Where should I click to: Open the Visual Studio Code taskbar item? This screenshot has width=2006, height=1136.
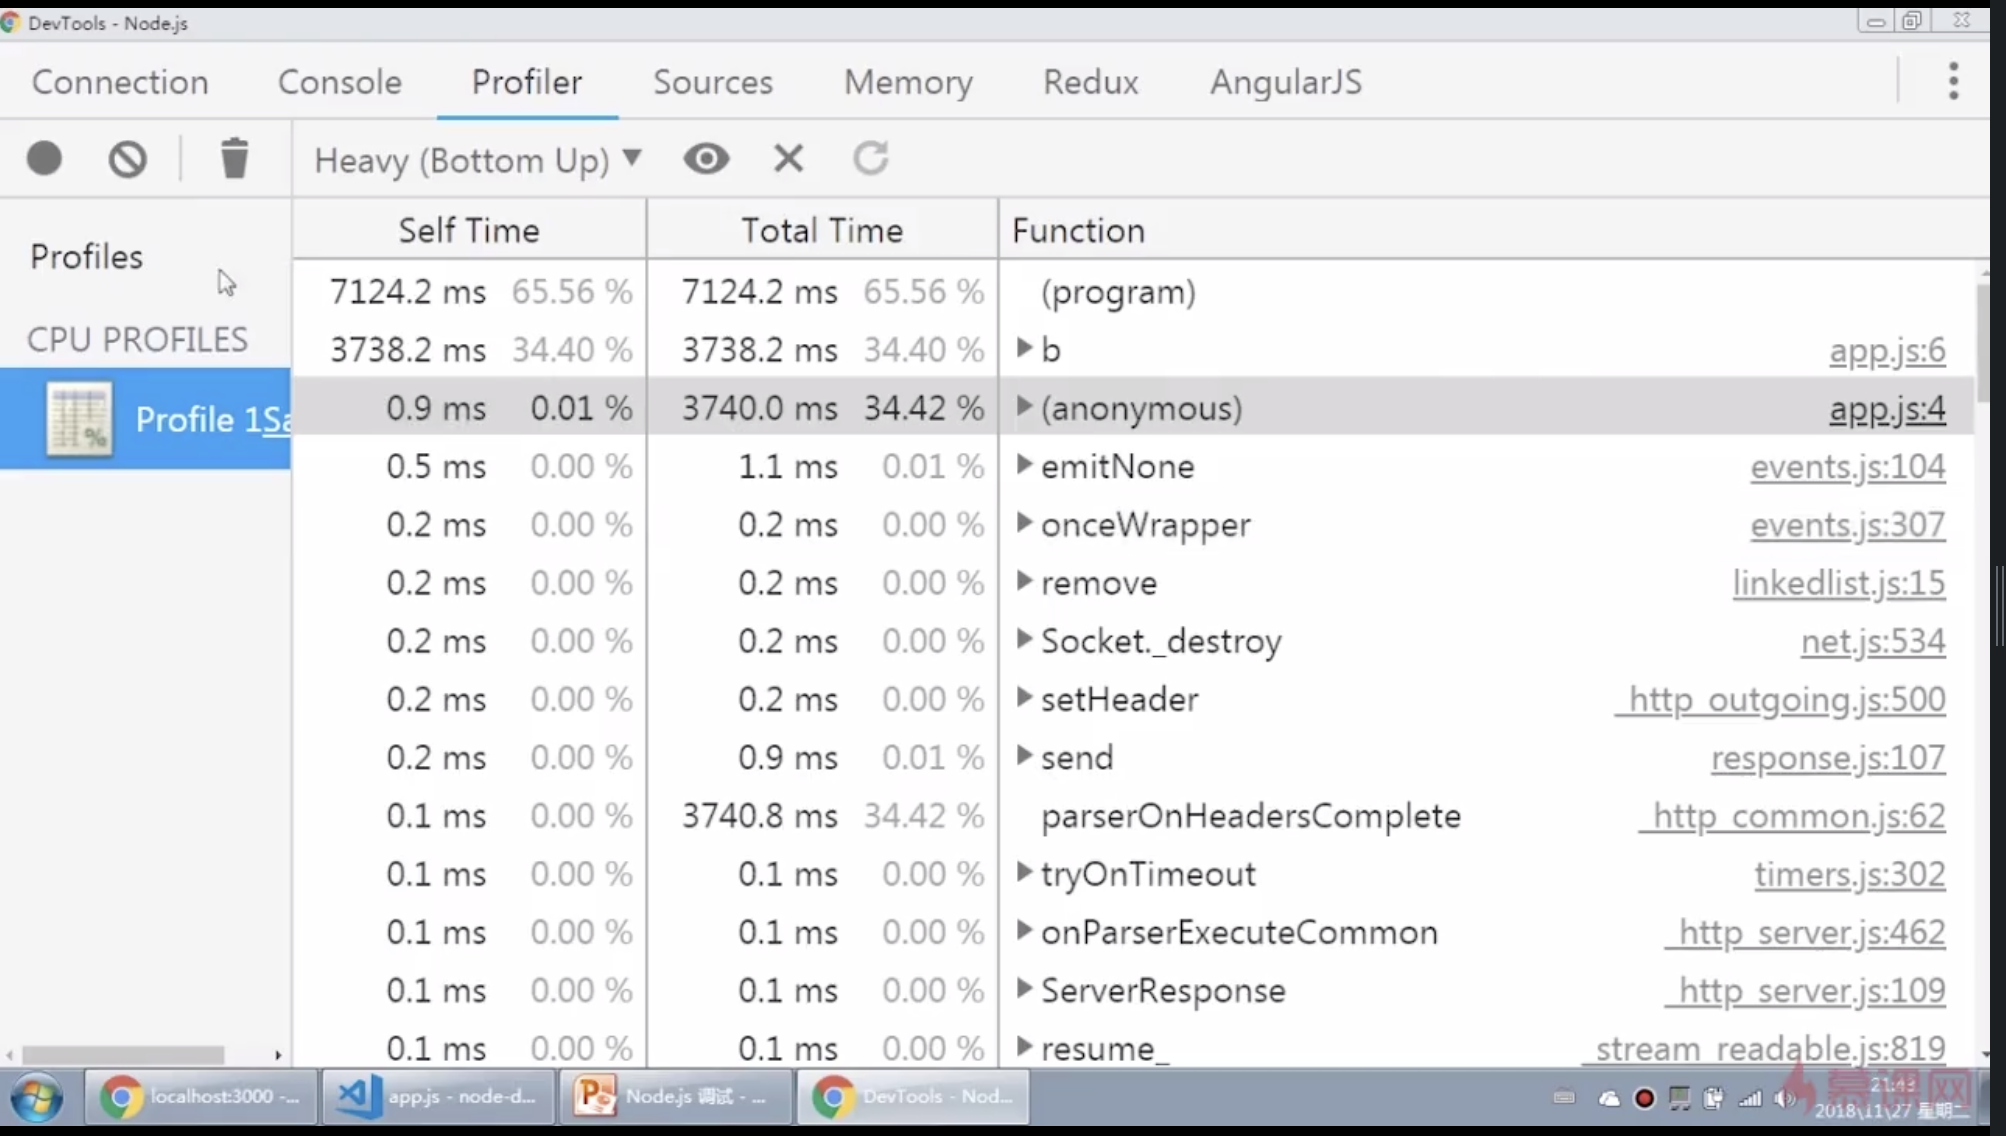pos(437,1096)
